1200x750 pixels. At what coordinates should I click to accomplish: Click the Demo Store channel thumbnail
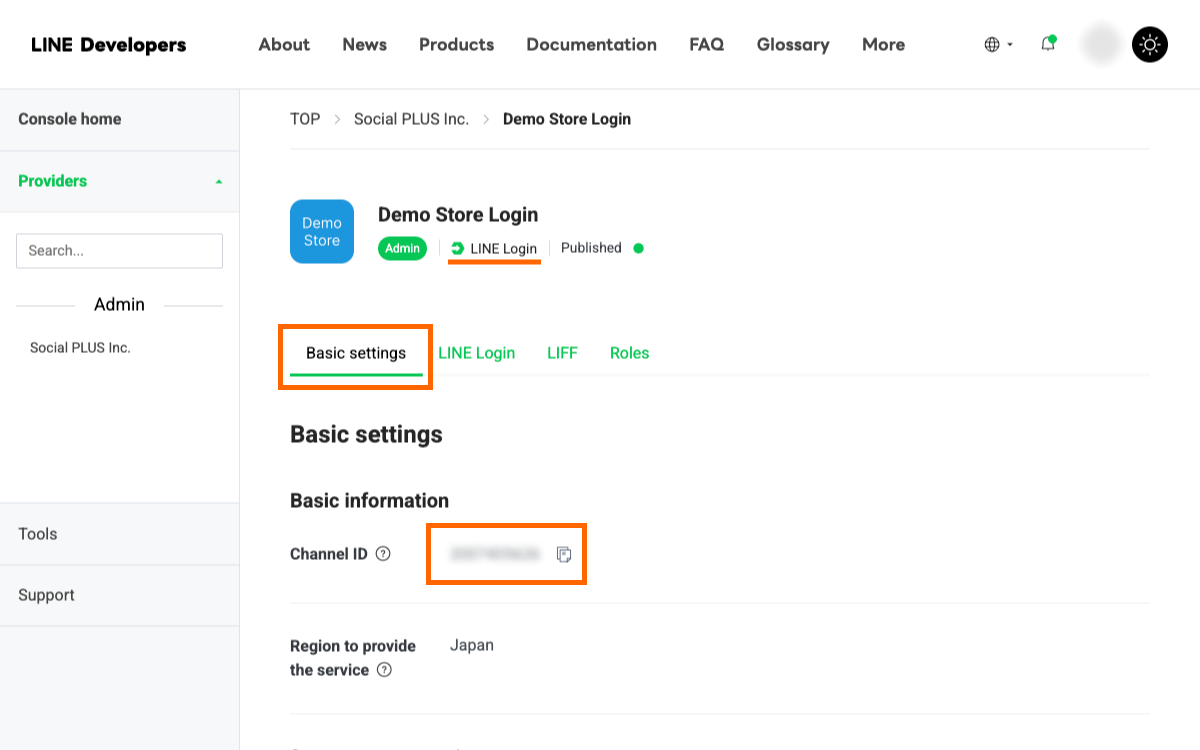click(322, 231)
